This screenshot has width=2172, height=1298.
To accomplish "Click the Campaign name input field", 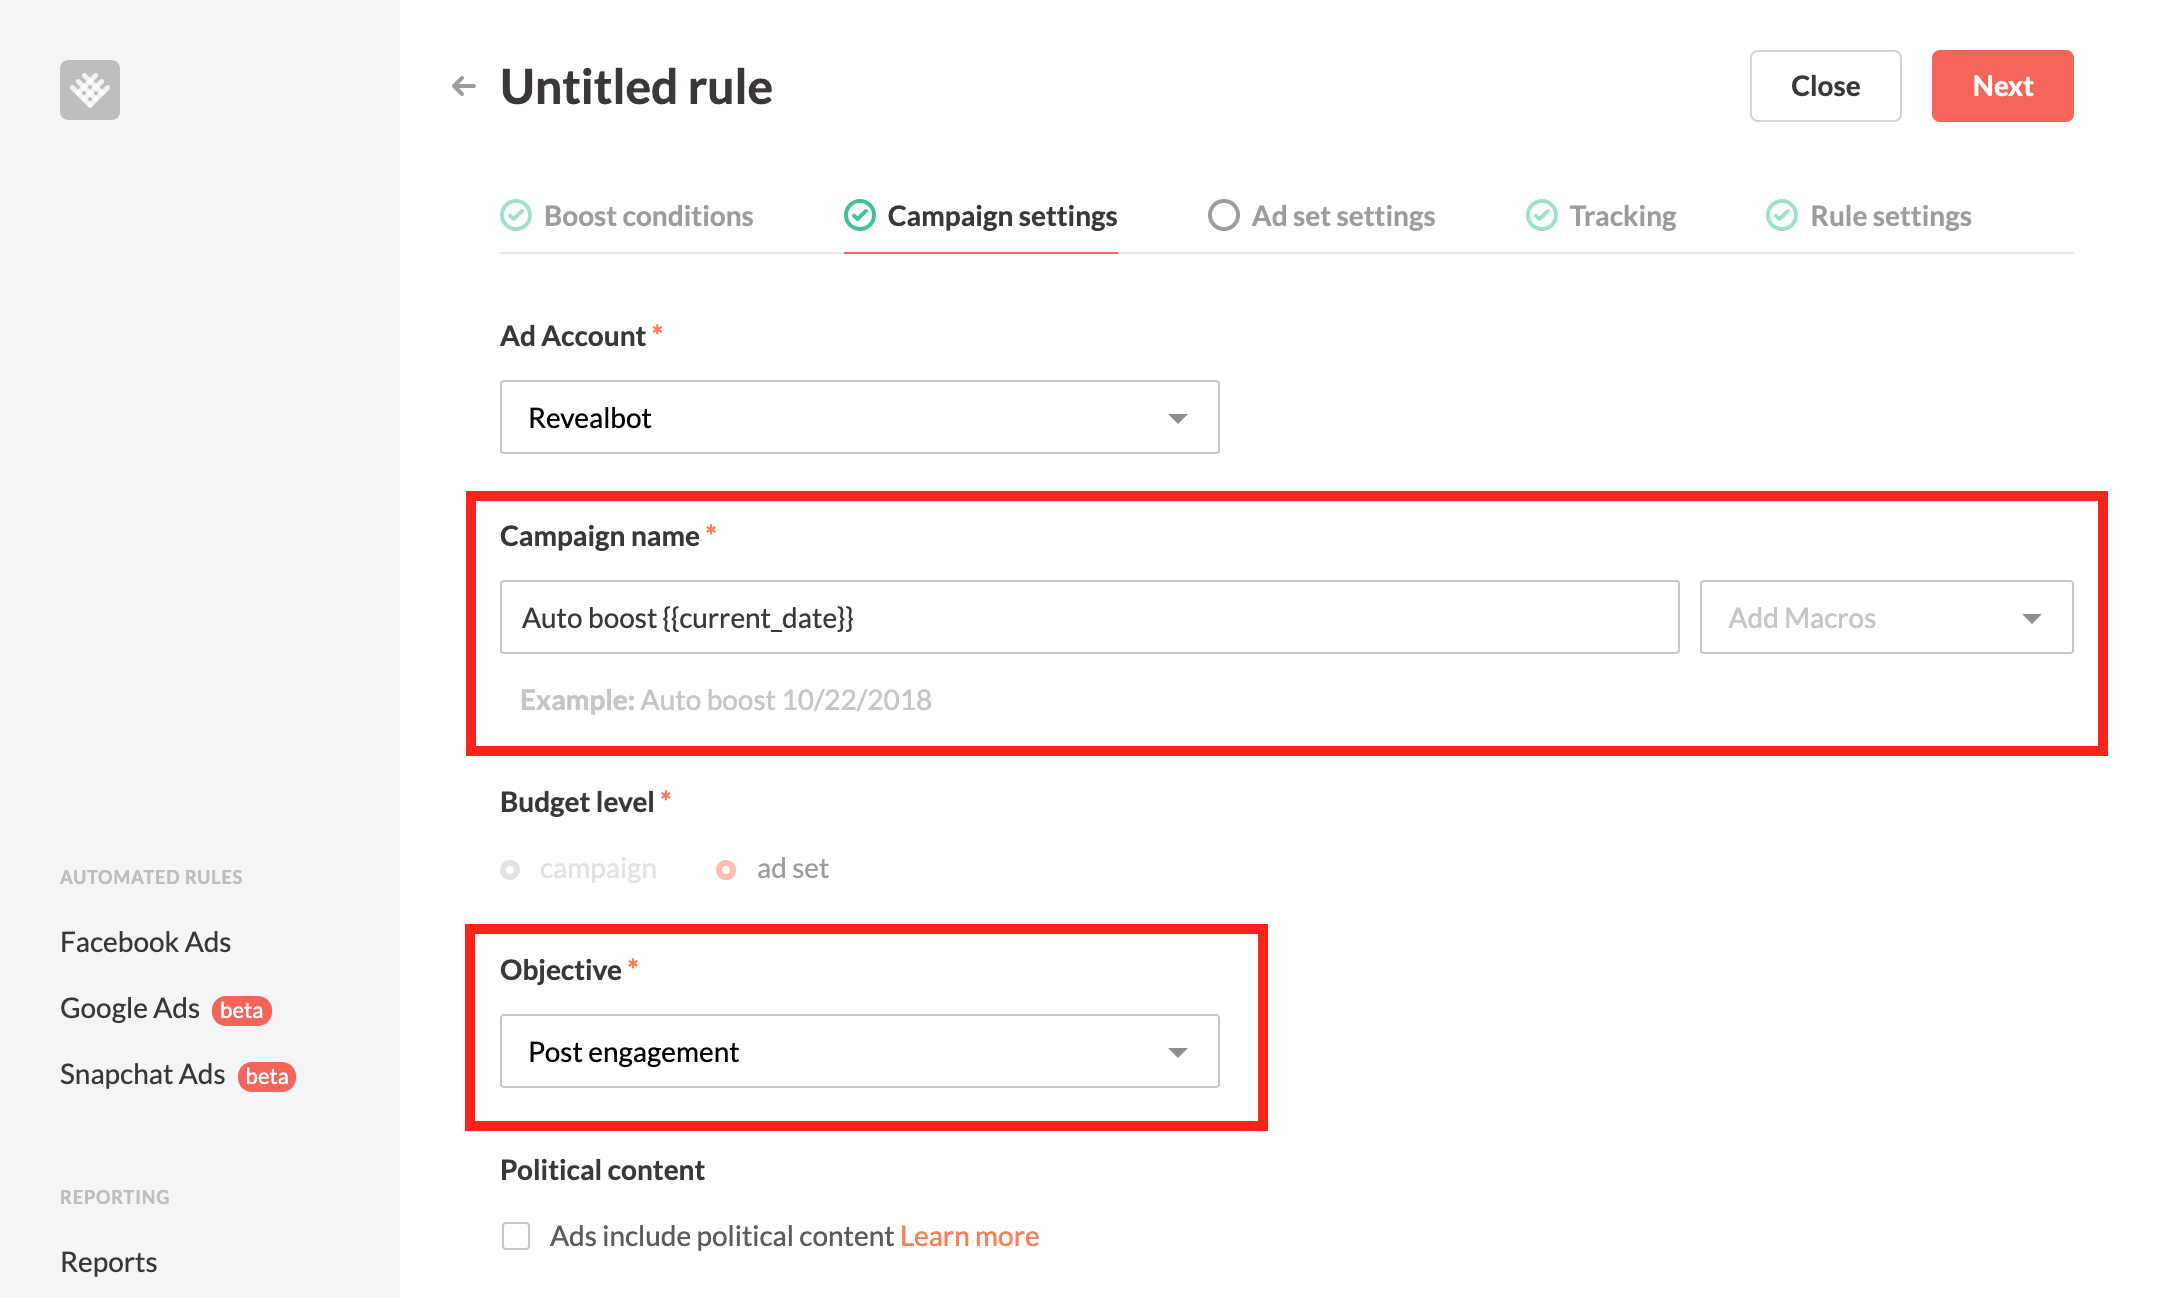I will point(1090,617).
